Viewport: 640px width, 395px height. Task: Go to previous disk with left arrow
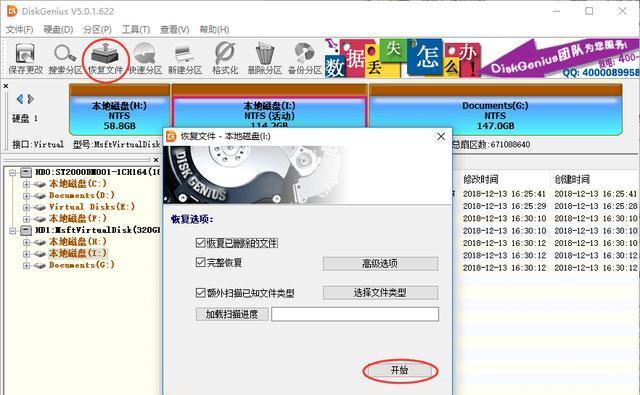coord(20,99)
